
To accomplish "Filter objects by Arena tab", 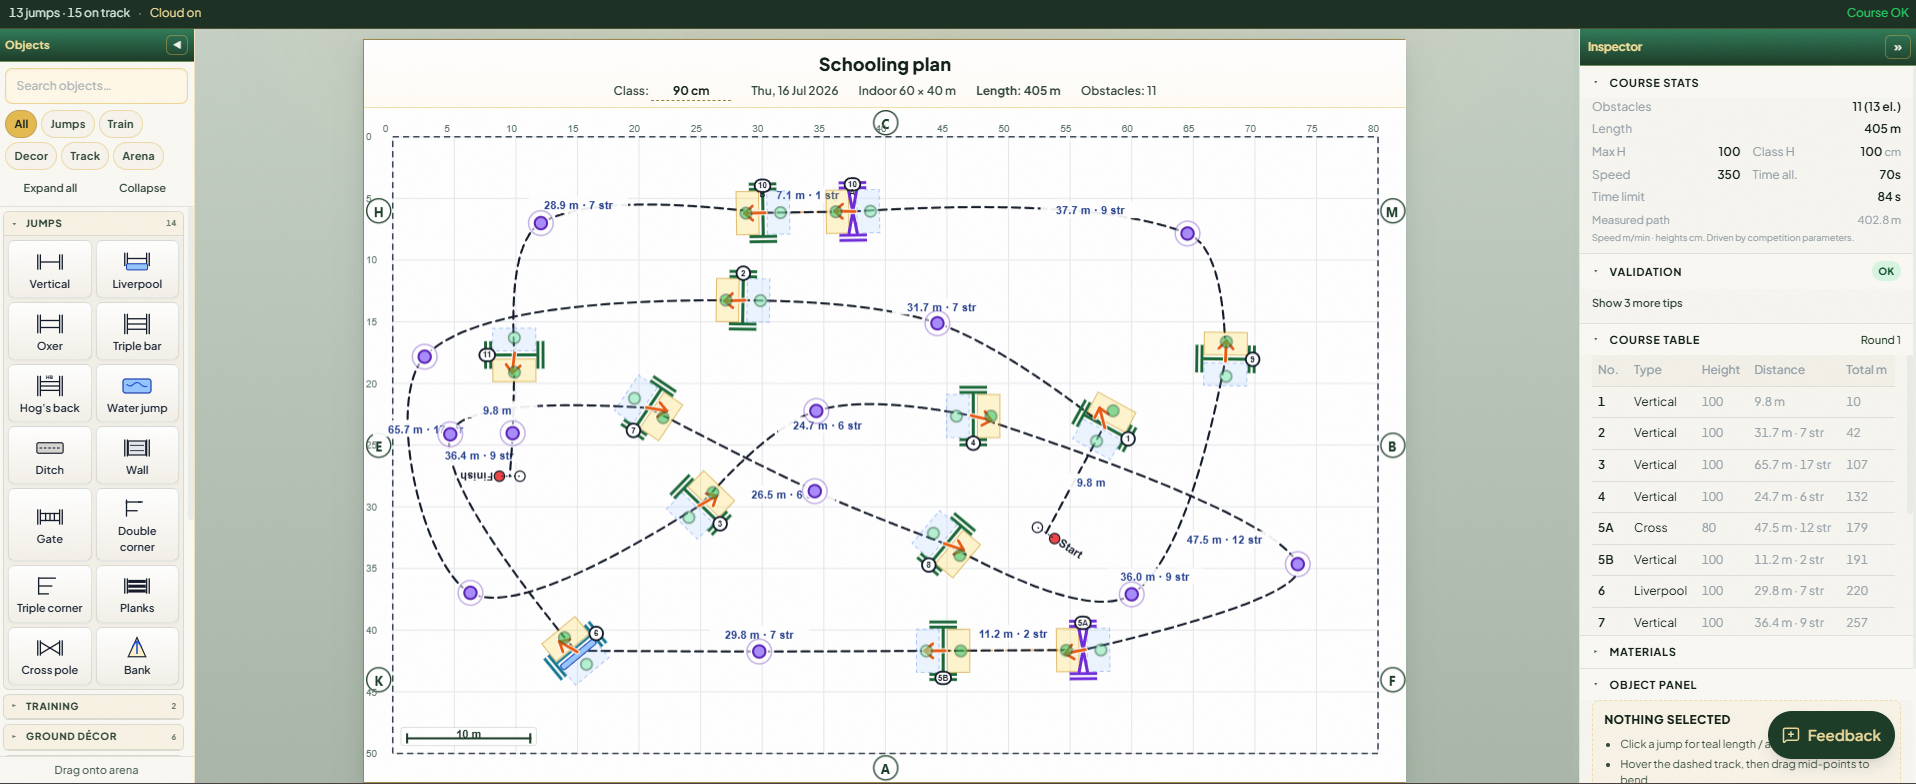I will (x=138, y=156).
